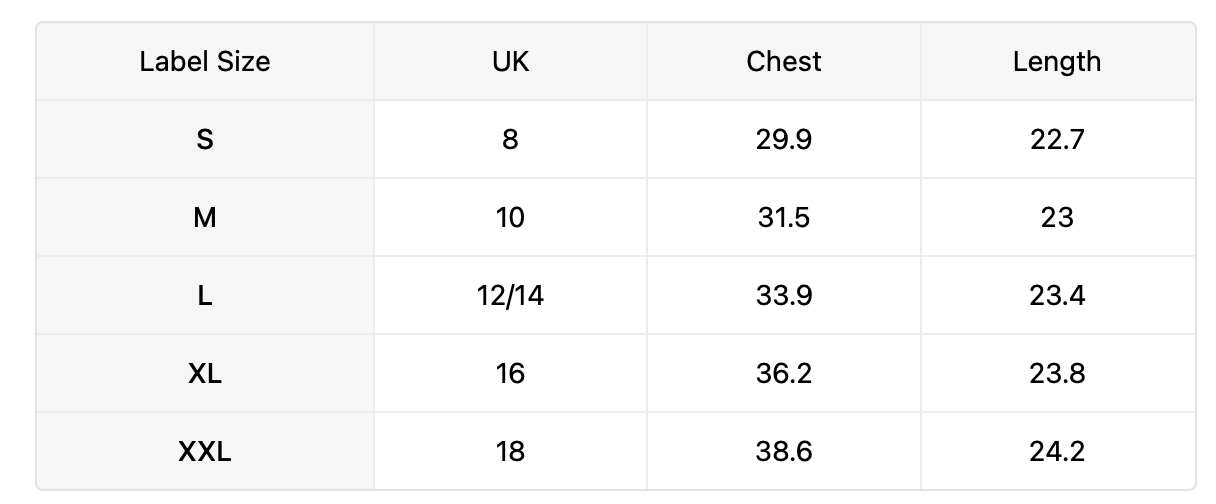Viewport: 1216px width, 504px height.
Task: Select UK size 18 cell
Action: coord(511,451)
